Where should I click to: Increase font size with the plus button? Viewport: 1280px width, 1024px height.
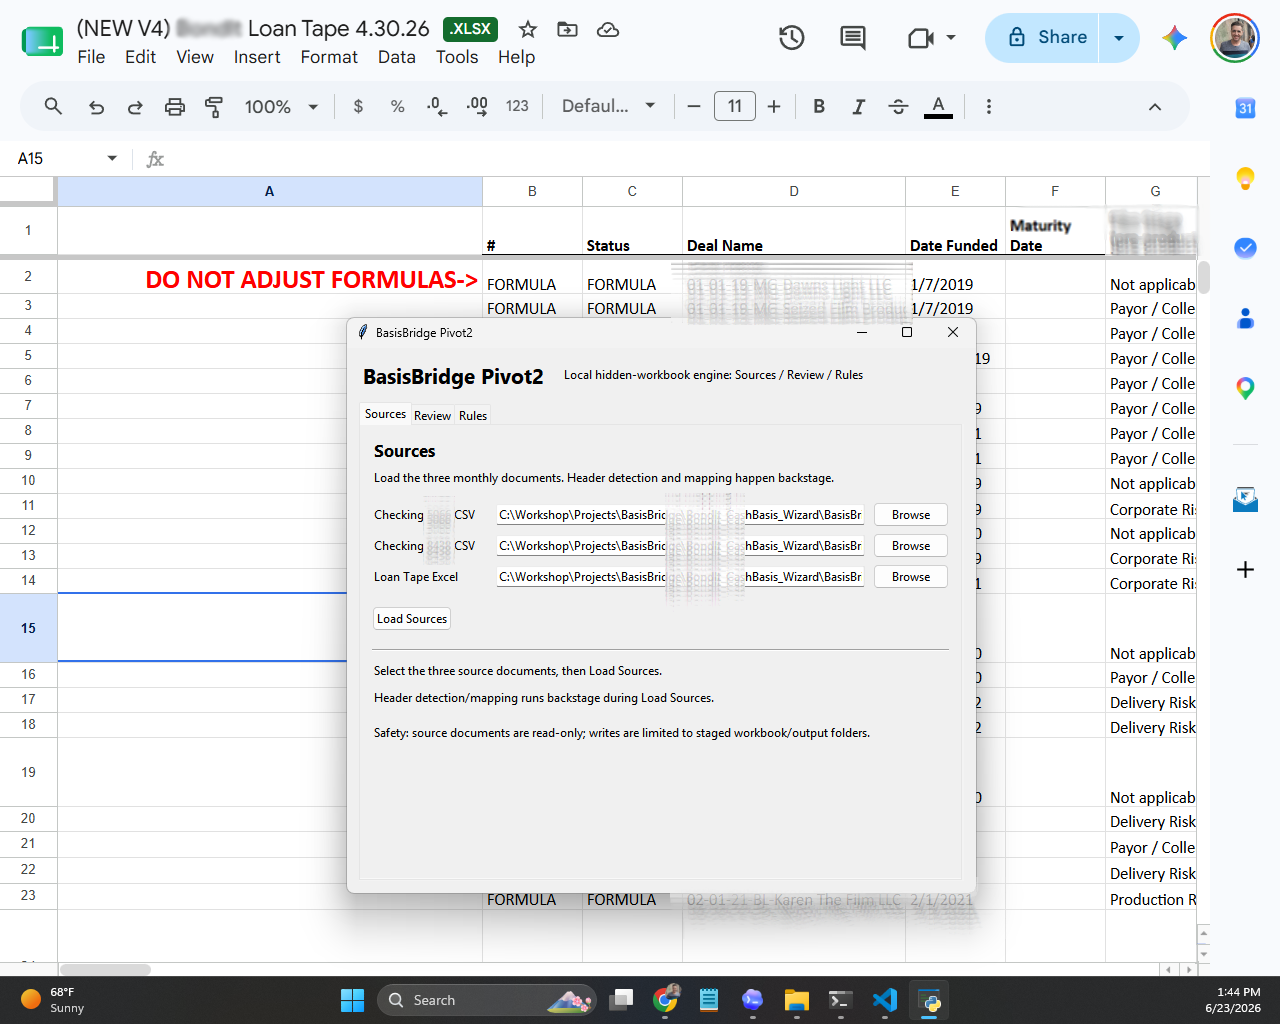click(774, 106)
